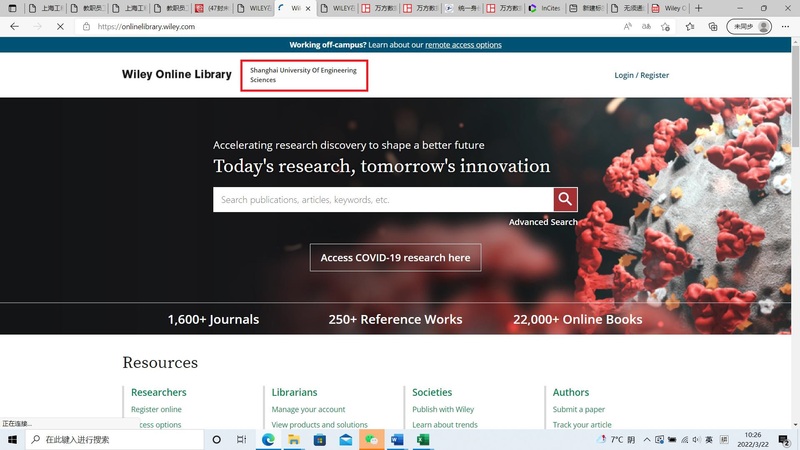This screenshot has height=450, width=800.
Task: Add page to favorites star icon
Action: pos(664,27)
